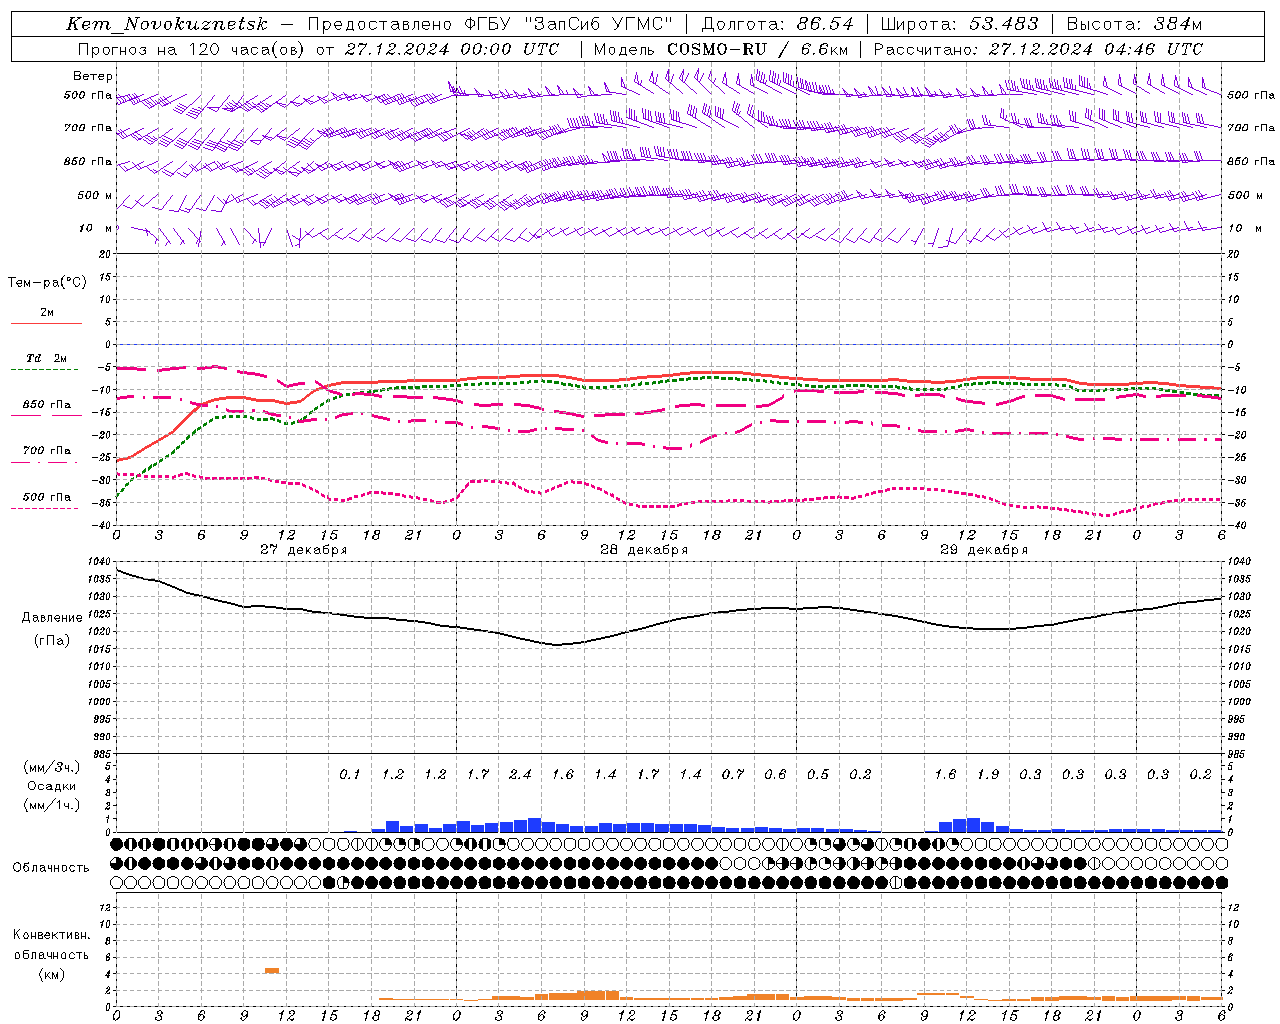Click 'Рассчитано: 27.12.2024 04:46 UTC' timestamp
Screen dimensions: 1280x1024
1038,49
